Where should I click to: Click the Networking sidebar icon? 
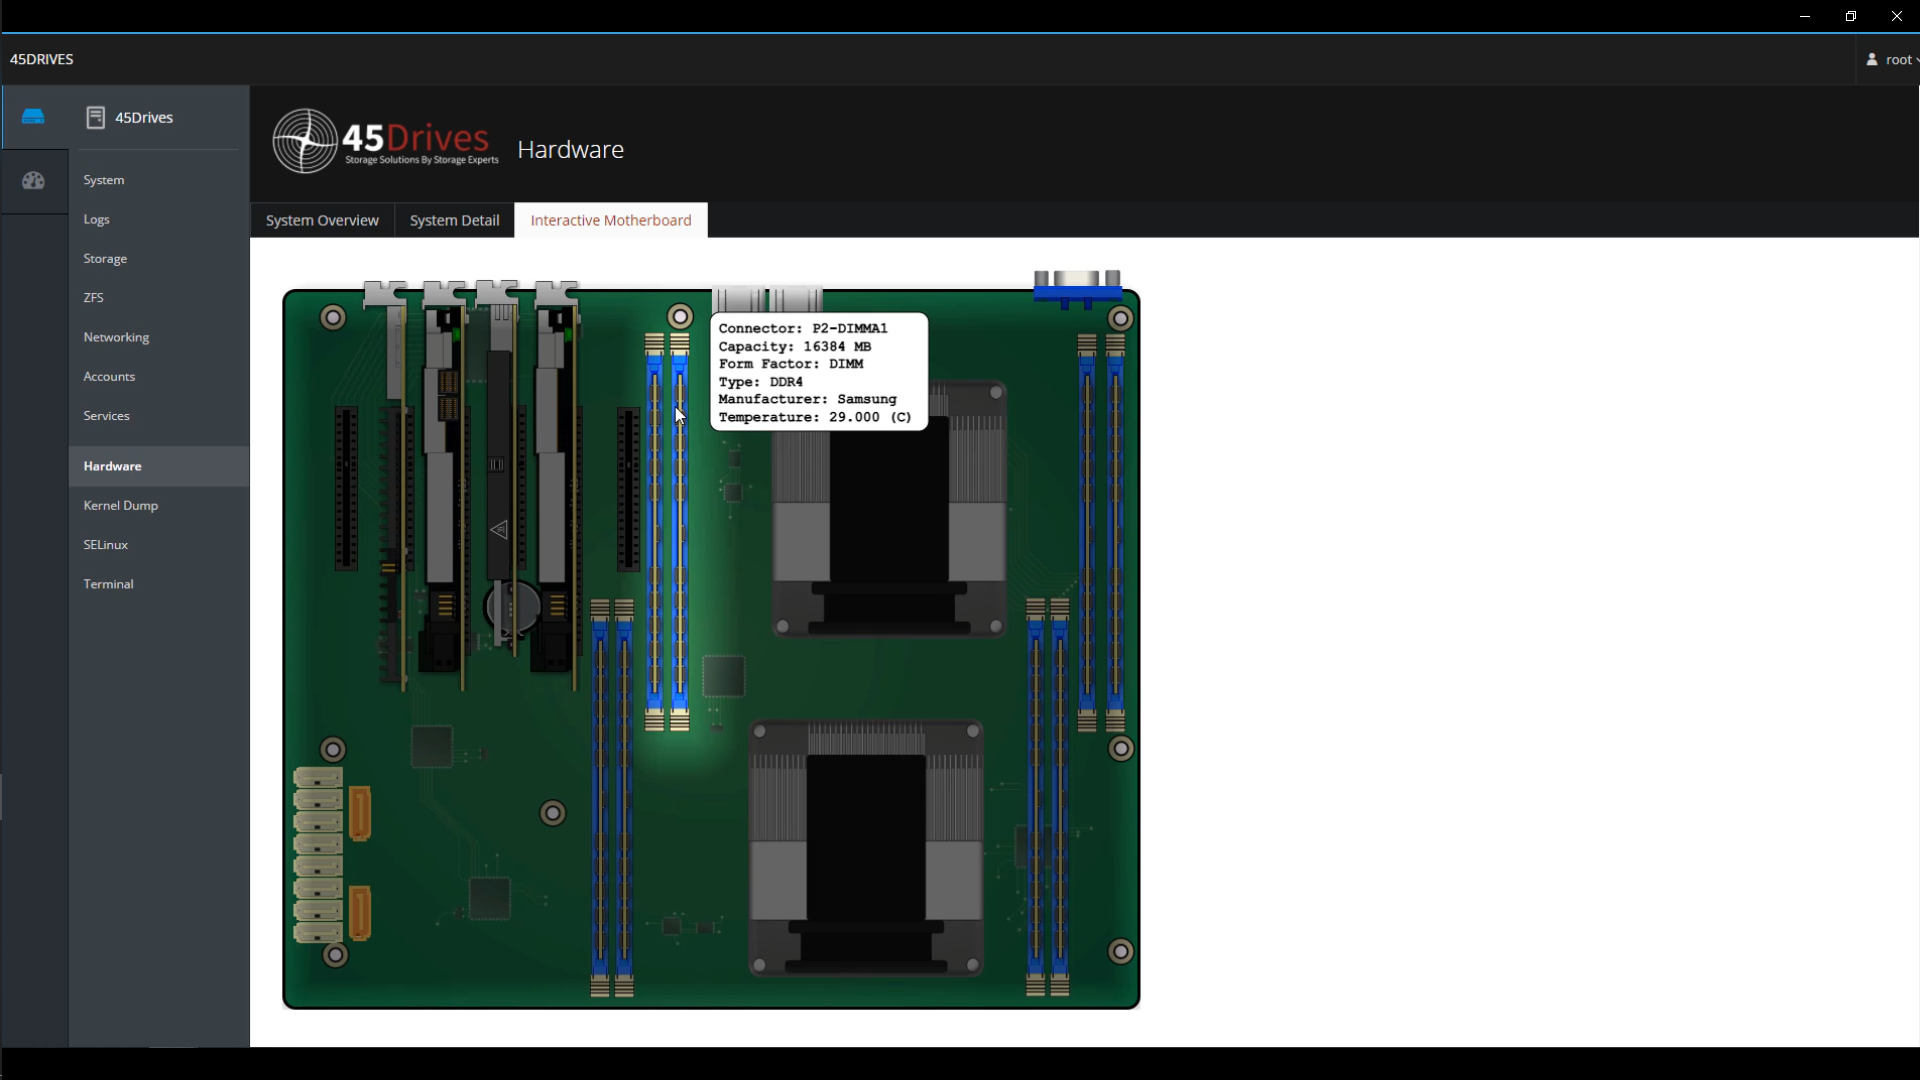click(116, 336)
